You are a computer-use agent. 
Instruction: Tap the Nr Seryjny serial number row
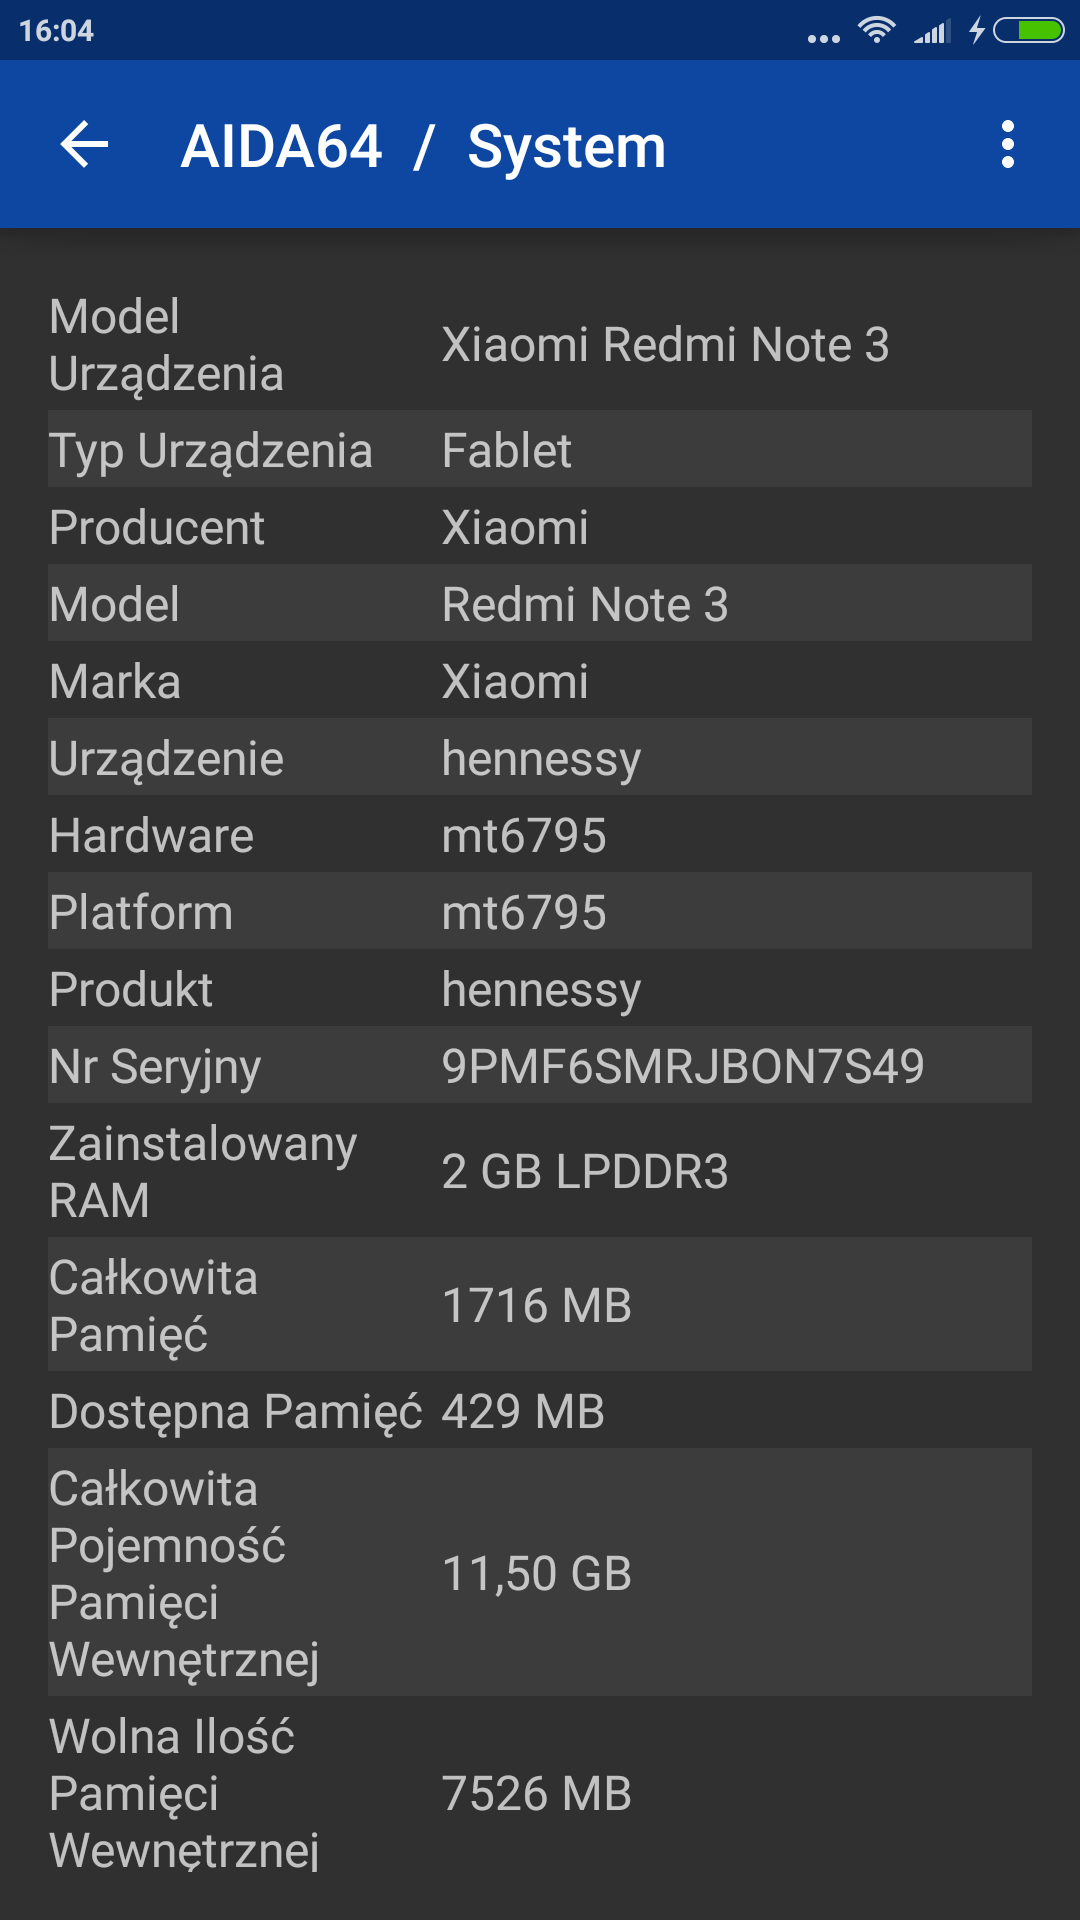tap(540, 1066)
